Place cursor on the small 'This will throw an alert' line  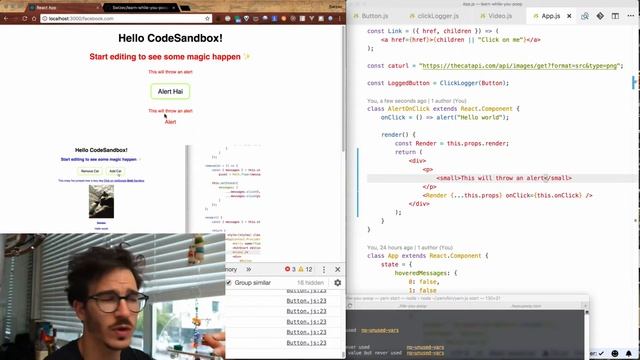point(504,178)
